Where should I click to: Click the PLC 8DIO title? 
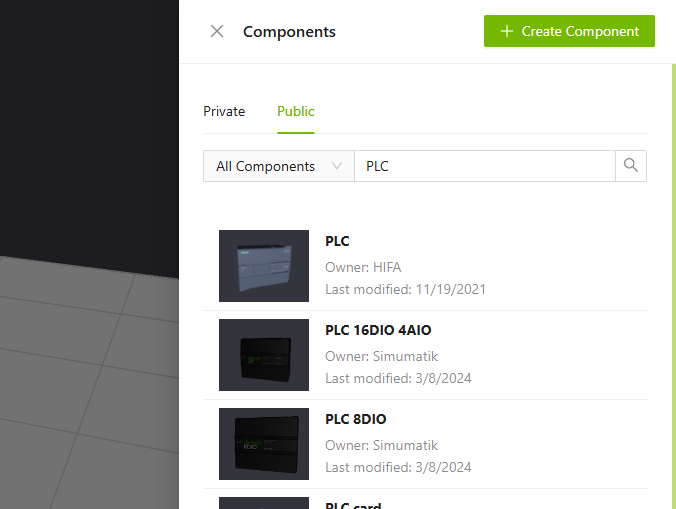point(356,419)
